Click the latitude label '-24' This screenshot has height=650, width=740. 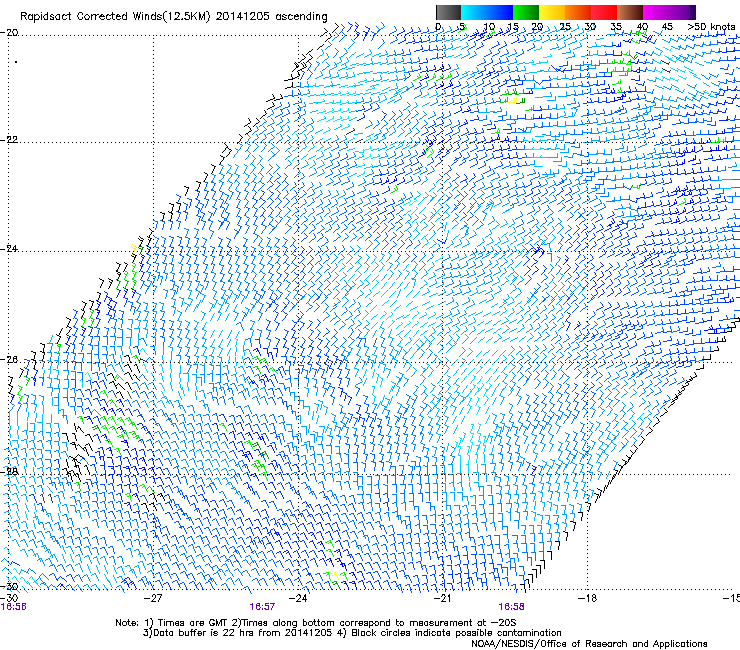(9, 249)
